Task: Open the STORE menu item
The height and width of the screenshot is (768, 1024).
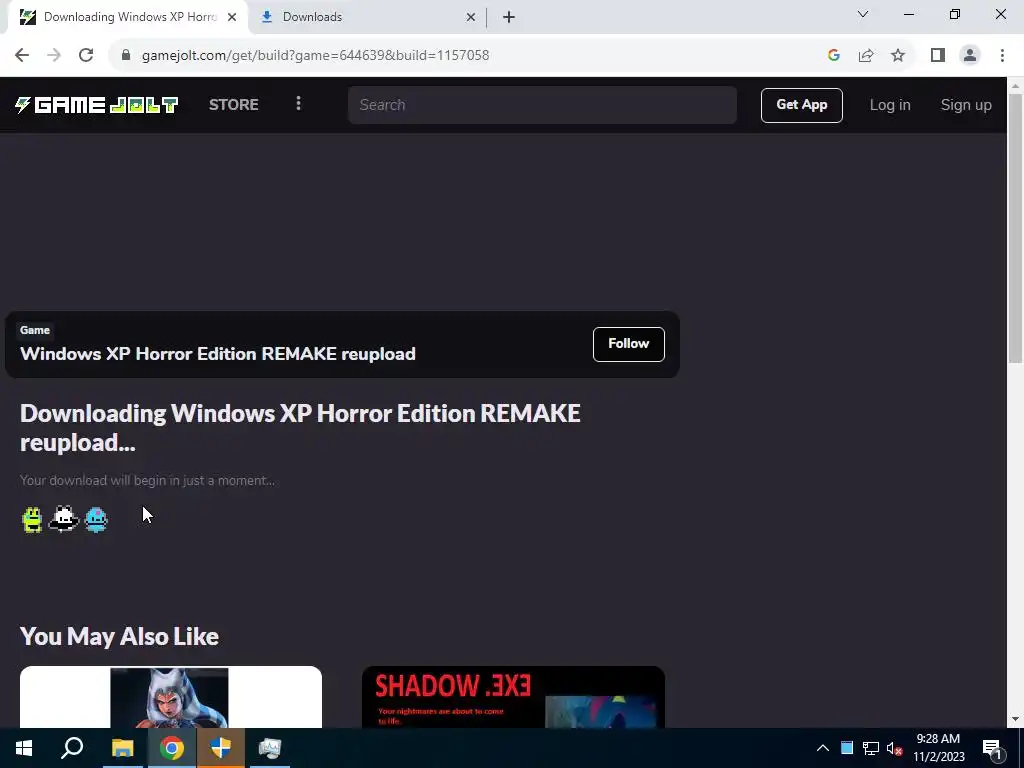Action: click(x=234, y=105)
